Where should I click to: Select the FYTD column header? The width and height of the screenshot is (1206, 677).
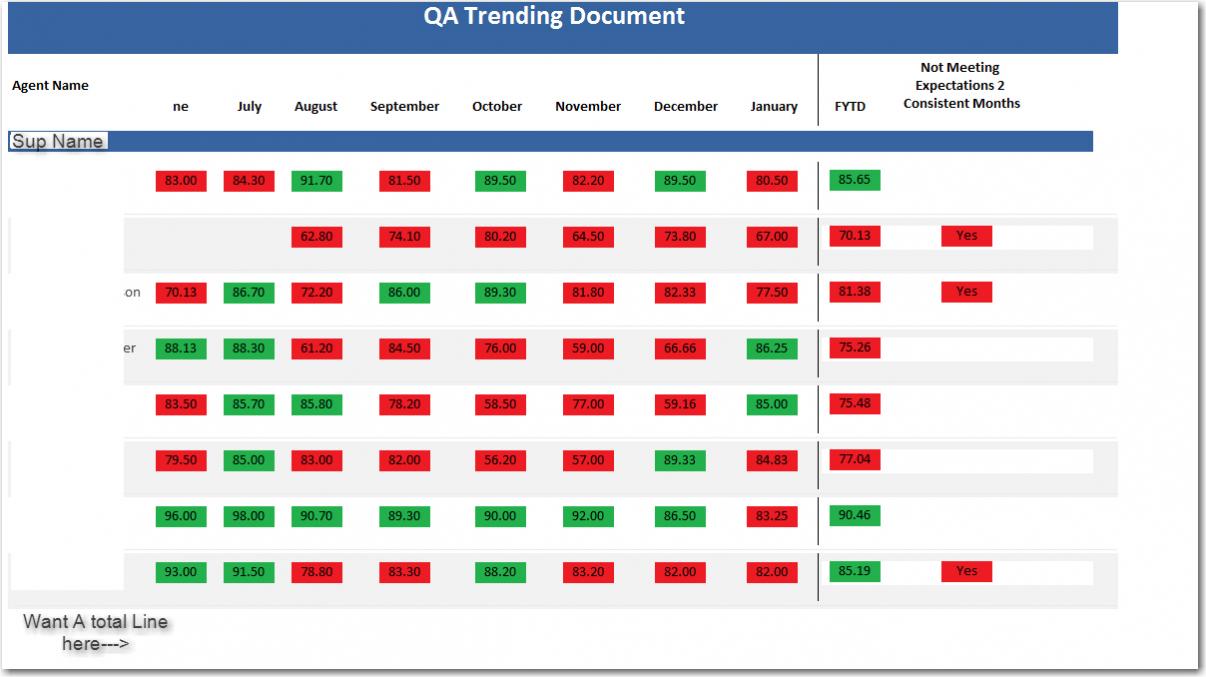(850, 106)
